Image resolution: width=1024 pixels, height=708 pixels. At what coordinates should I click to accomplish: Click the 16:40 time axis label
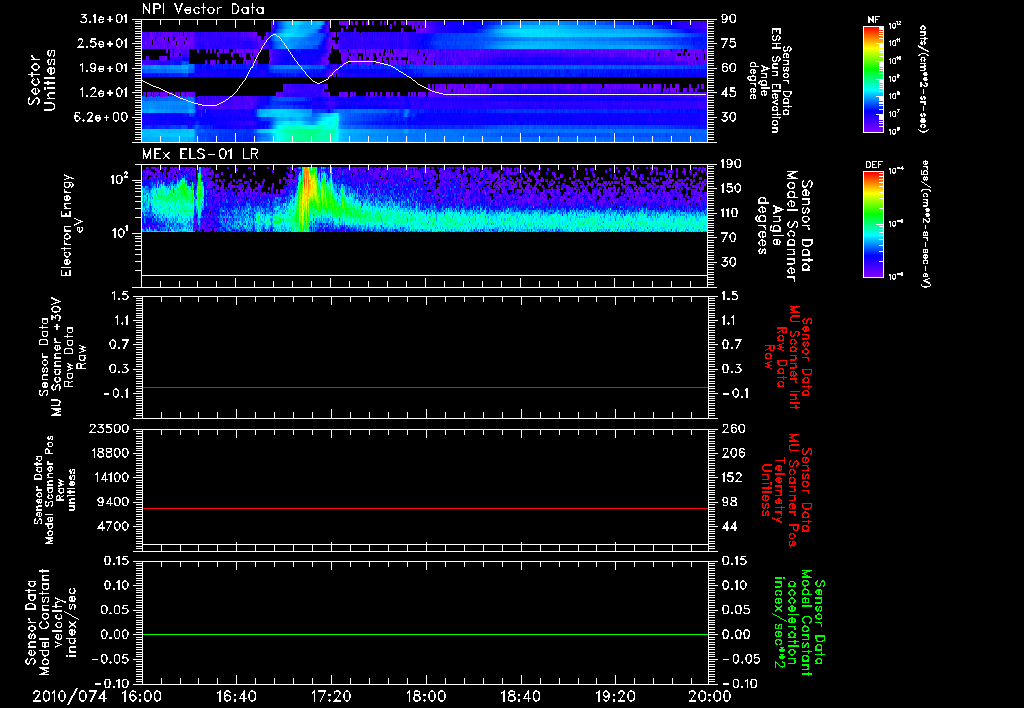[x=236, y=696]
